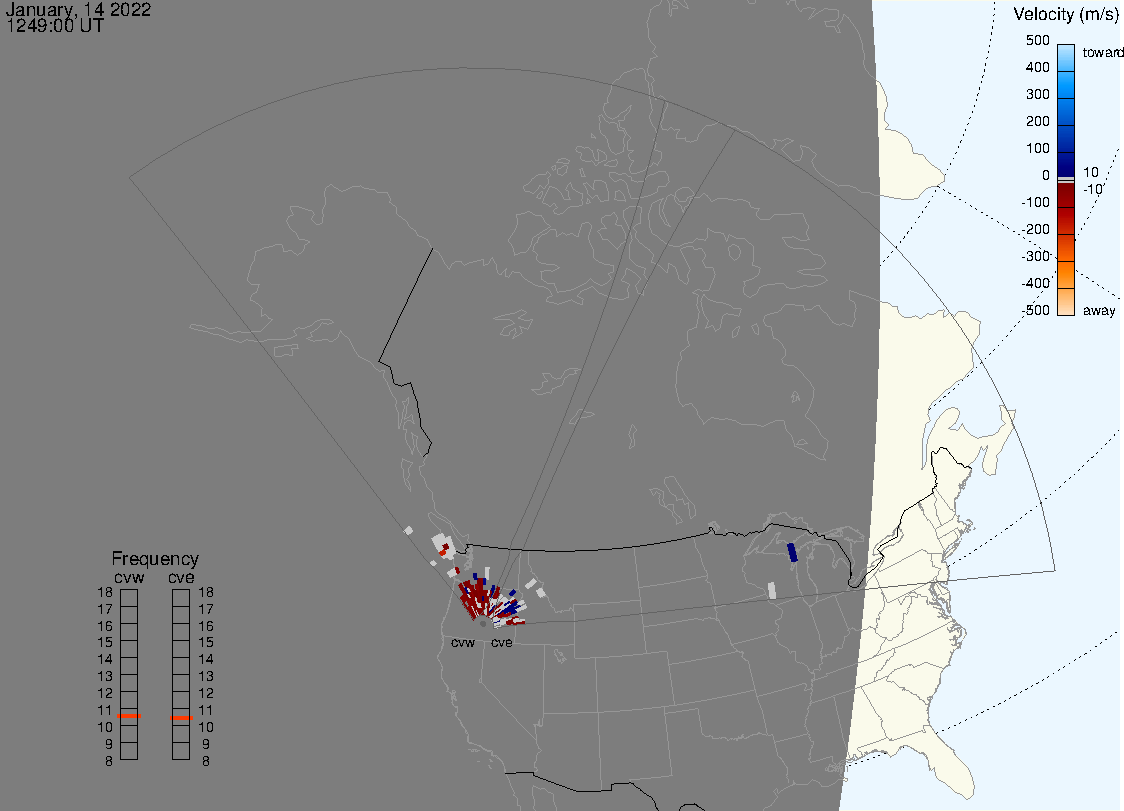
Task: Click the "-300" velocity scale label
Action: click(x=1035, y=257)
